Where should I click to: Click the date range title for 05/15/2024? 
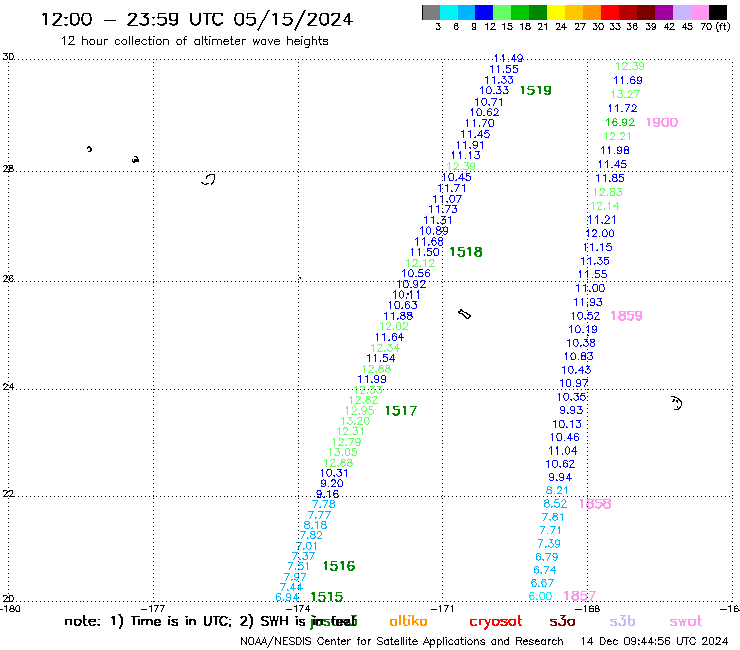tap(197, 19)
